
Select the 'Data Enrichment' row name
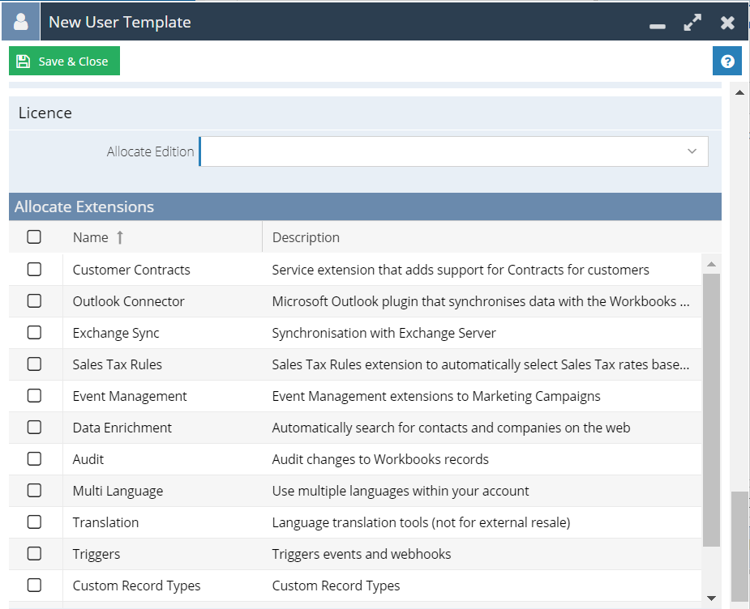[x=122, y=428]
